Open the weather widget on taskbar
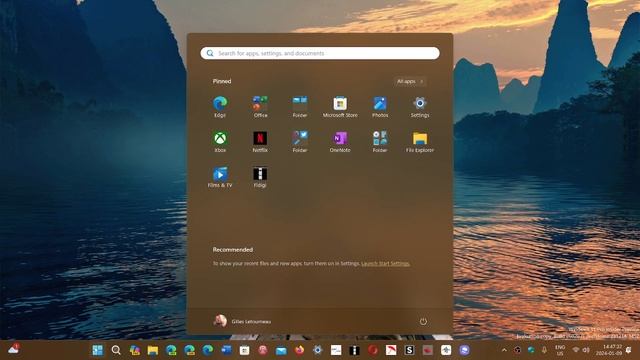640x360 pixels. pyautogui.click(x=13, y=349)
